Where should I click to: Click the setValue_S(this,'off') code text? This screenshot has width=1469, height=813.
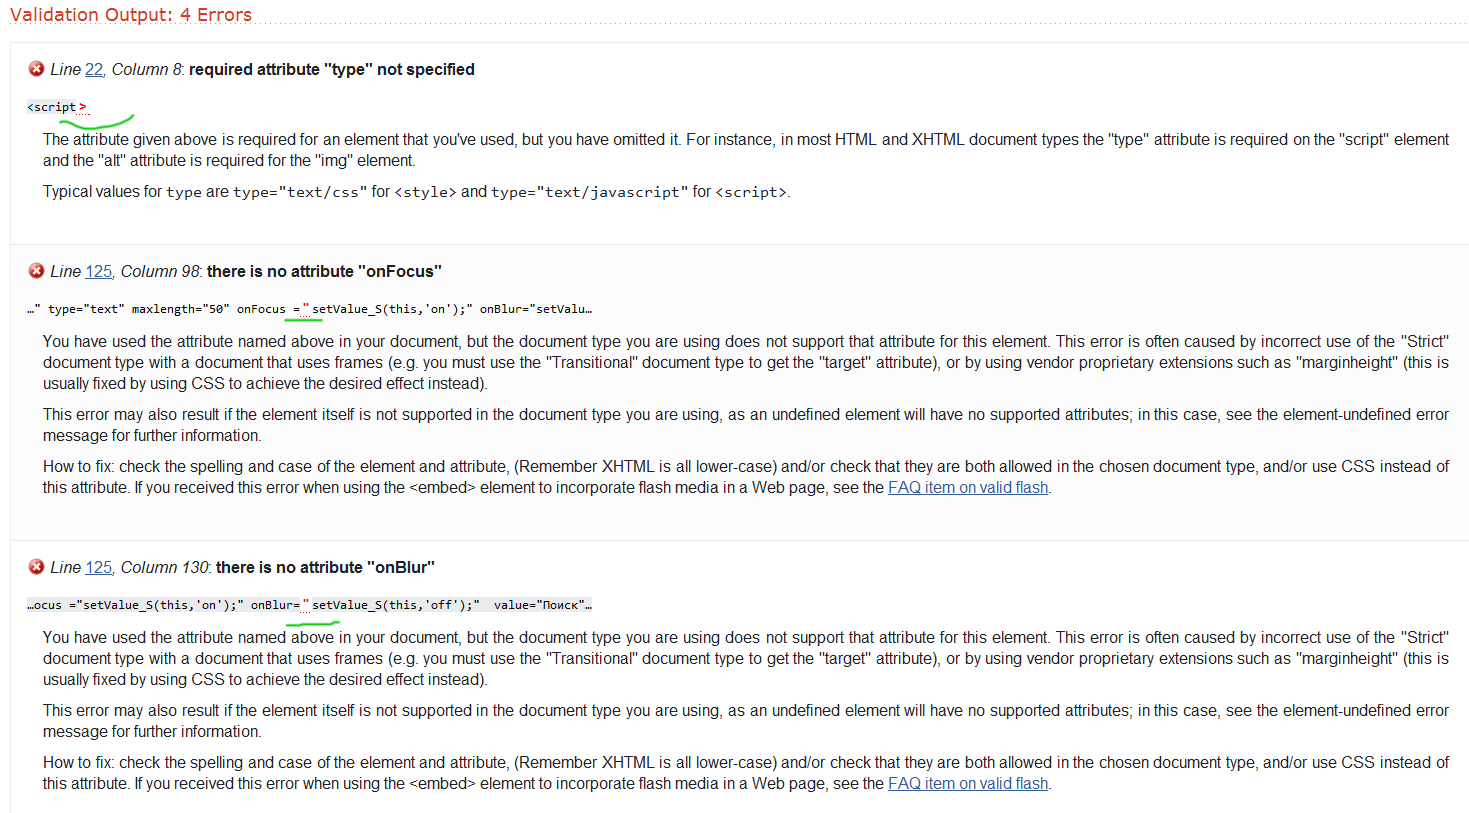390,605
